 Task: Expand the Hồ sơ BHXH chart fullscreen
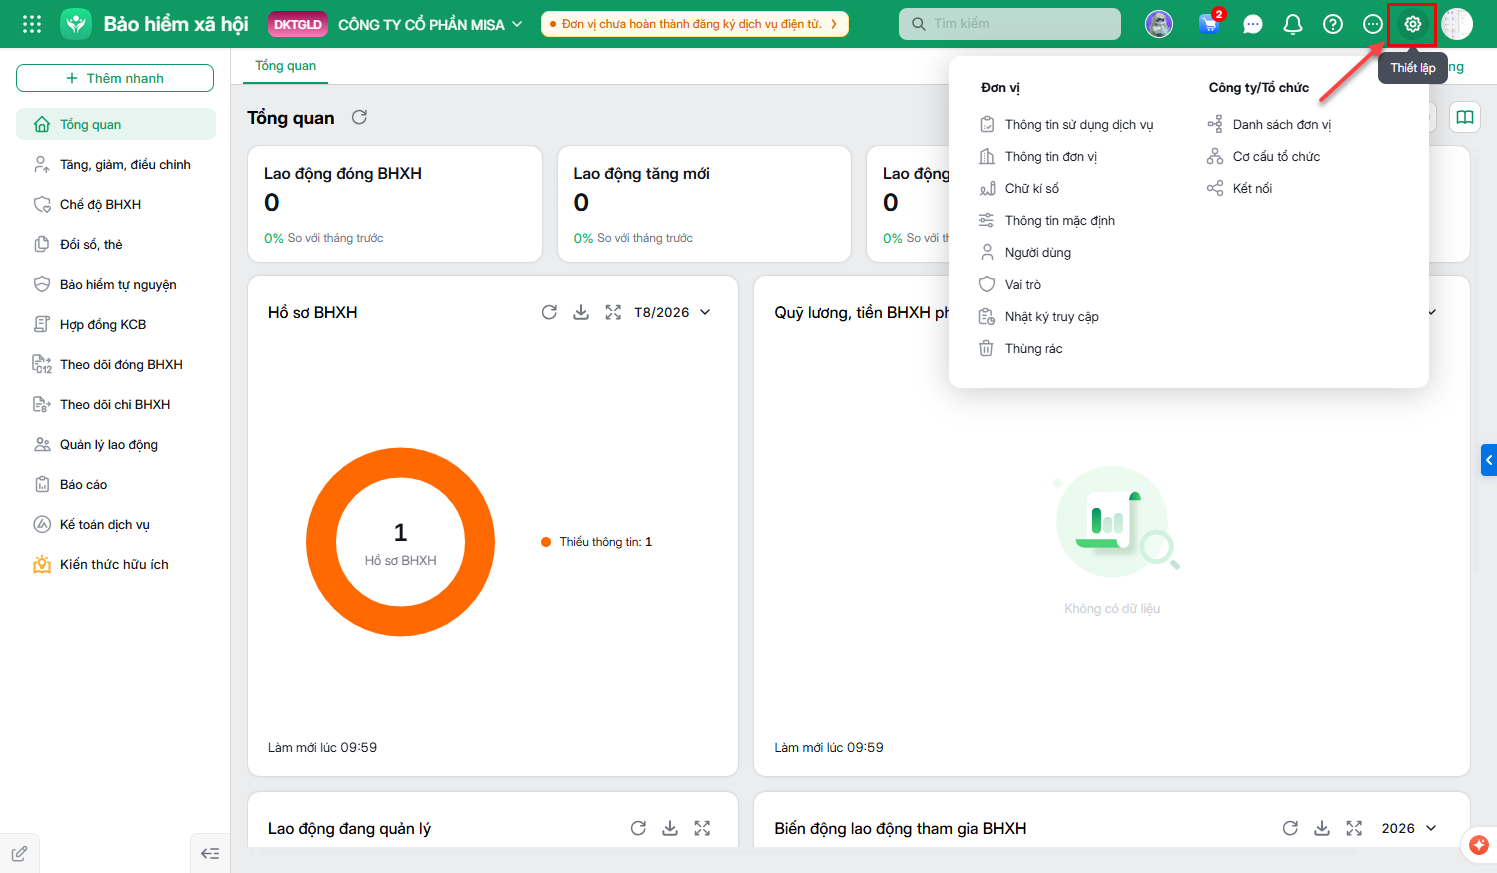point(613,312)
